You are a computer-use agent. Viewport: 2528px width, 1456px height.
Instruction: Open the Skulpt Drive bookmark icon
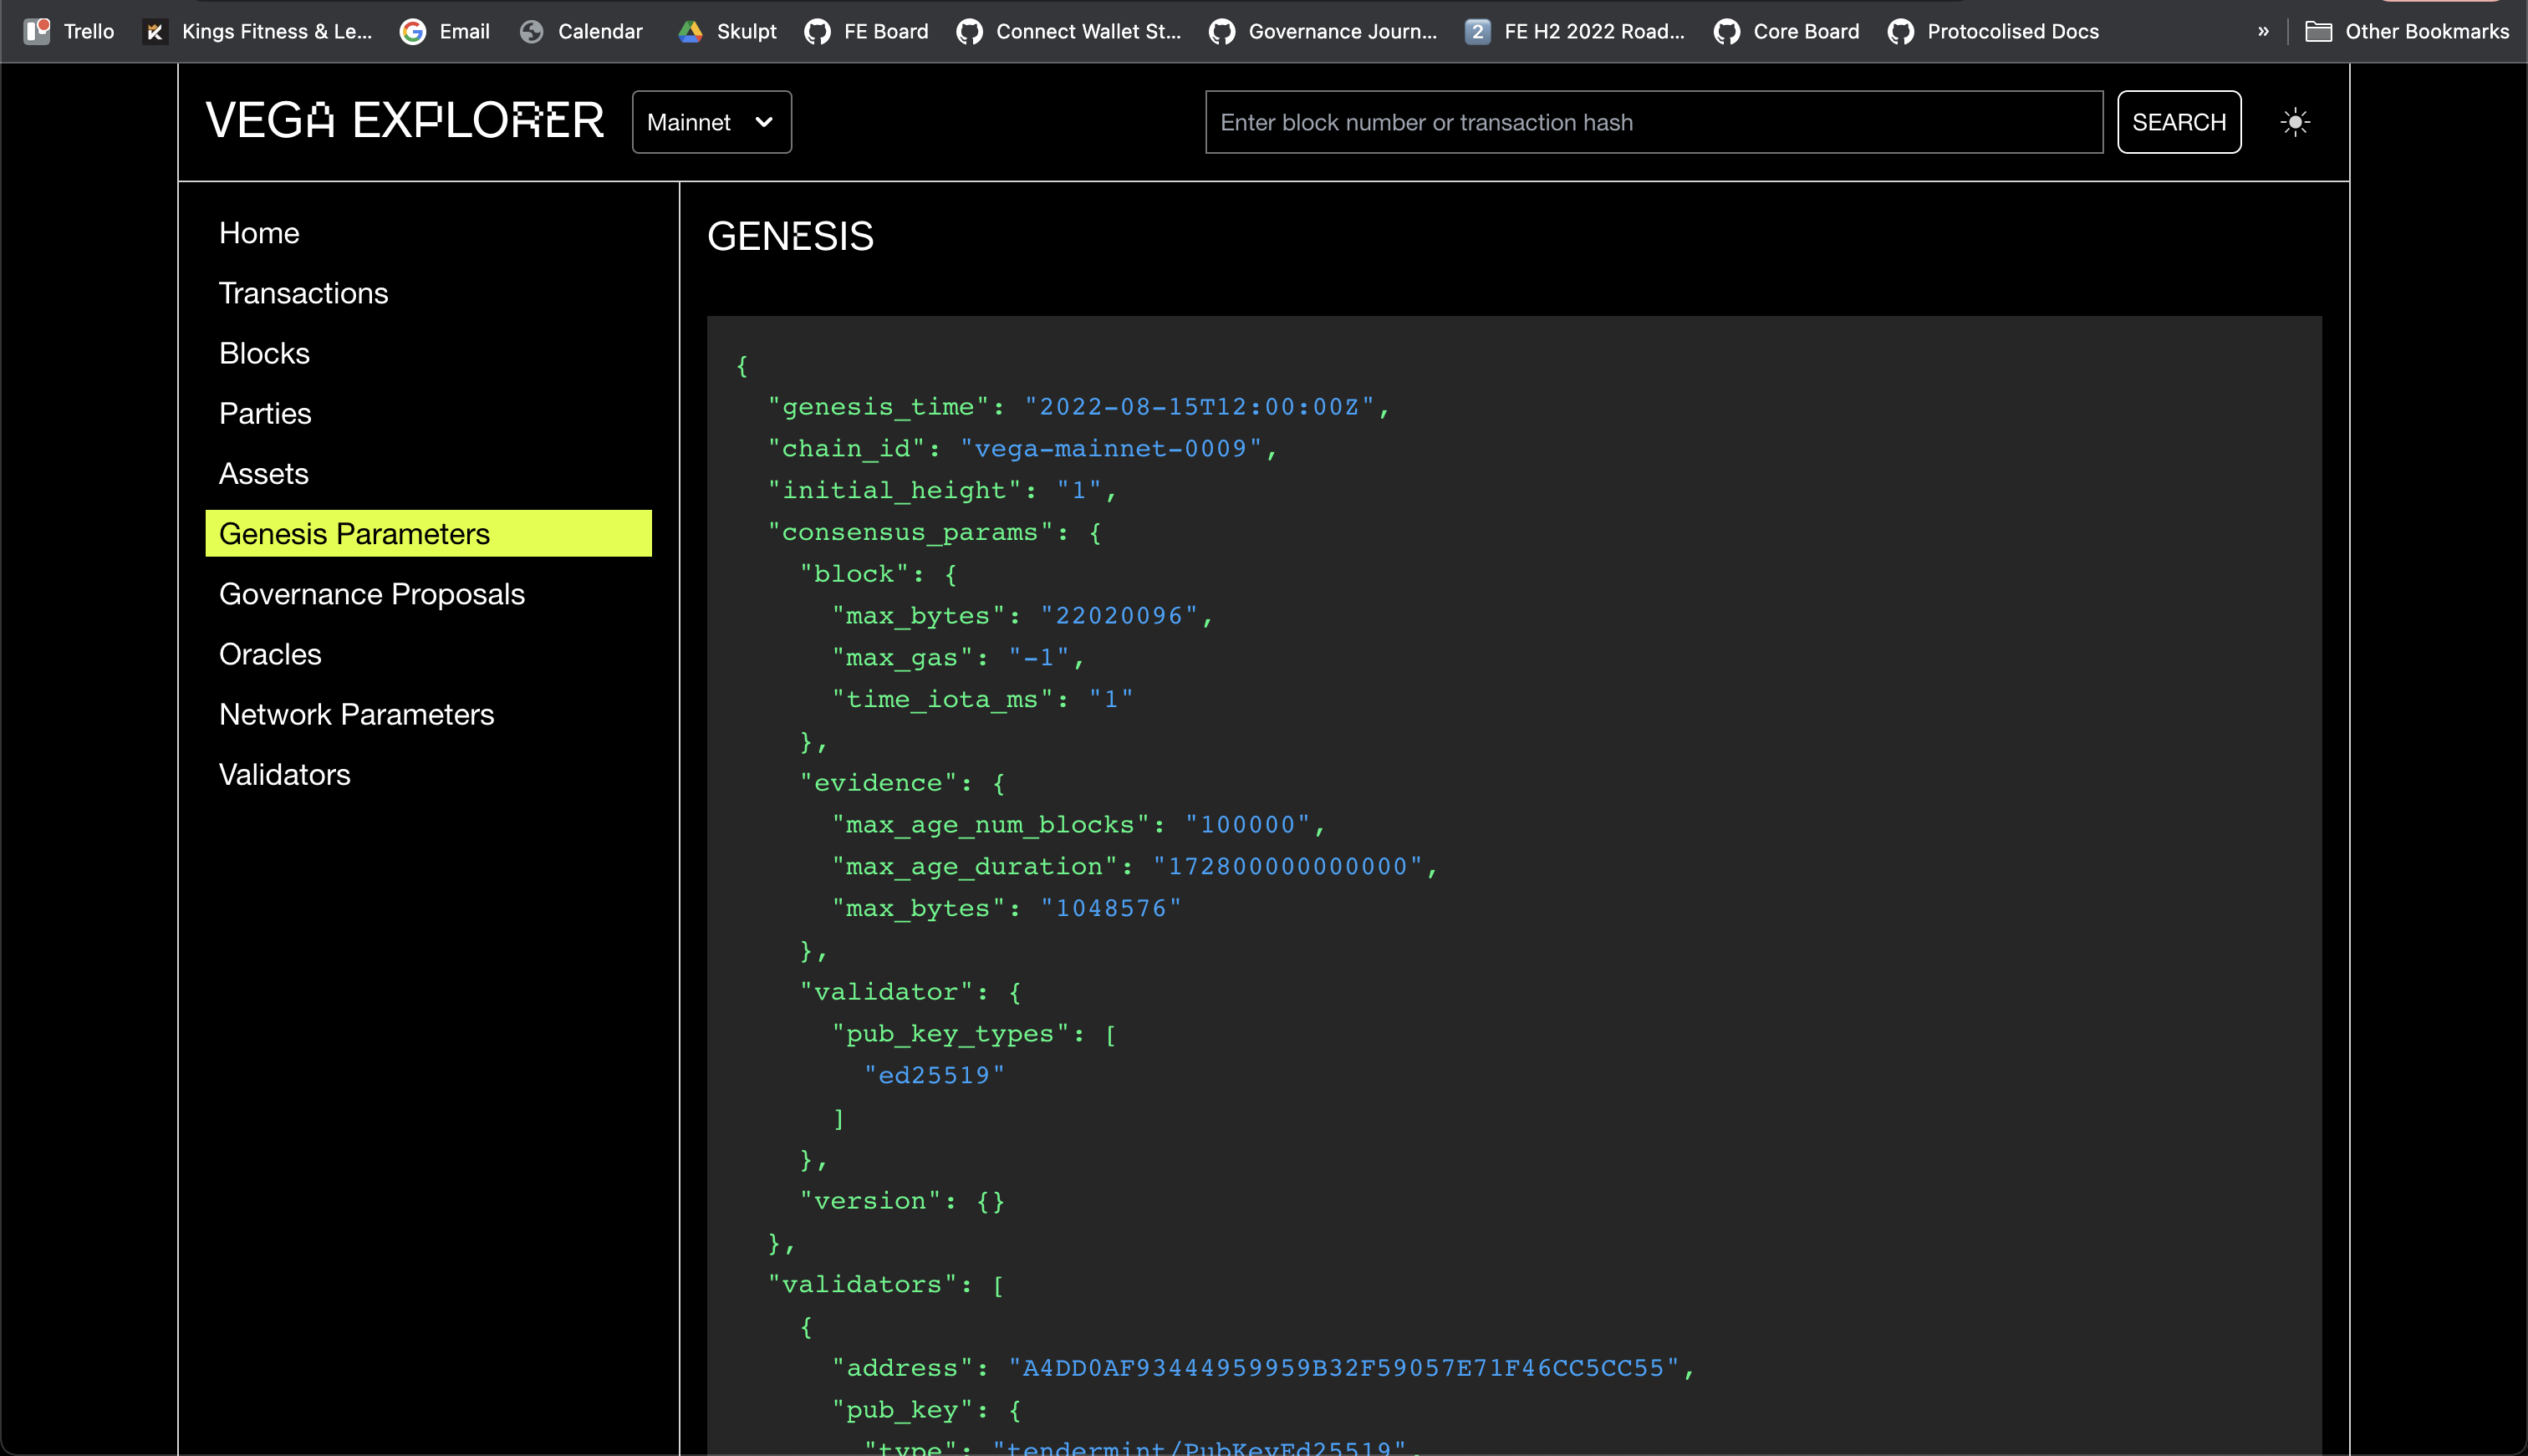(691, 31)
